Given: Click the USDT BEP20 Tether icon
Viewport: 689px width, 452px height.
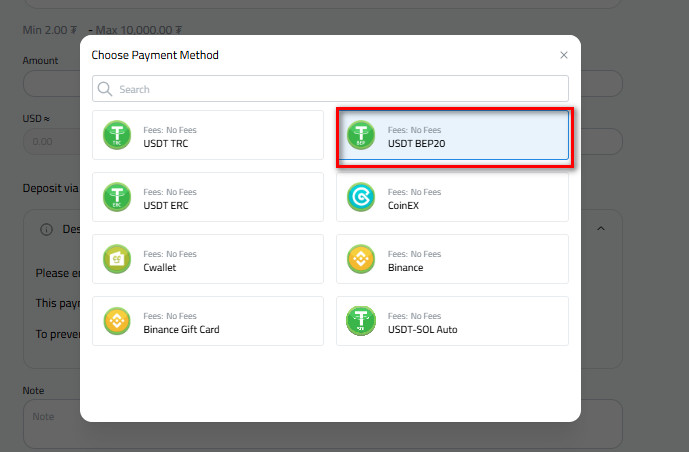Looking at the screenshot, I should (361, 135).
